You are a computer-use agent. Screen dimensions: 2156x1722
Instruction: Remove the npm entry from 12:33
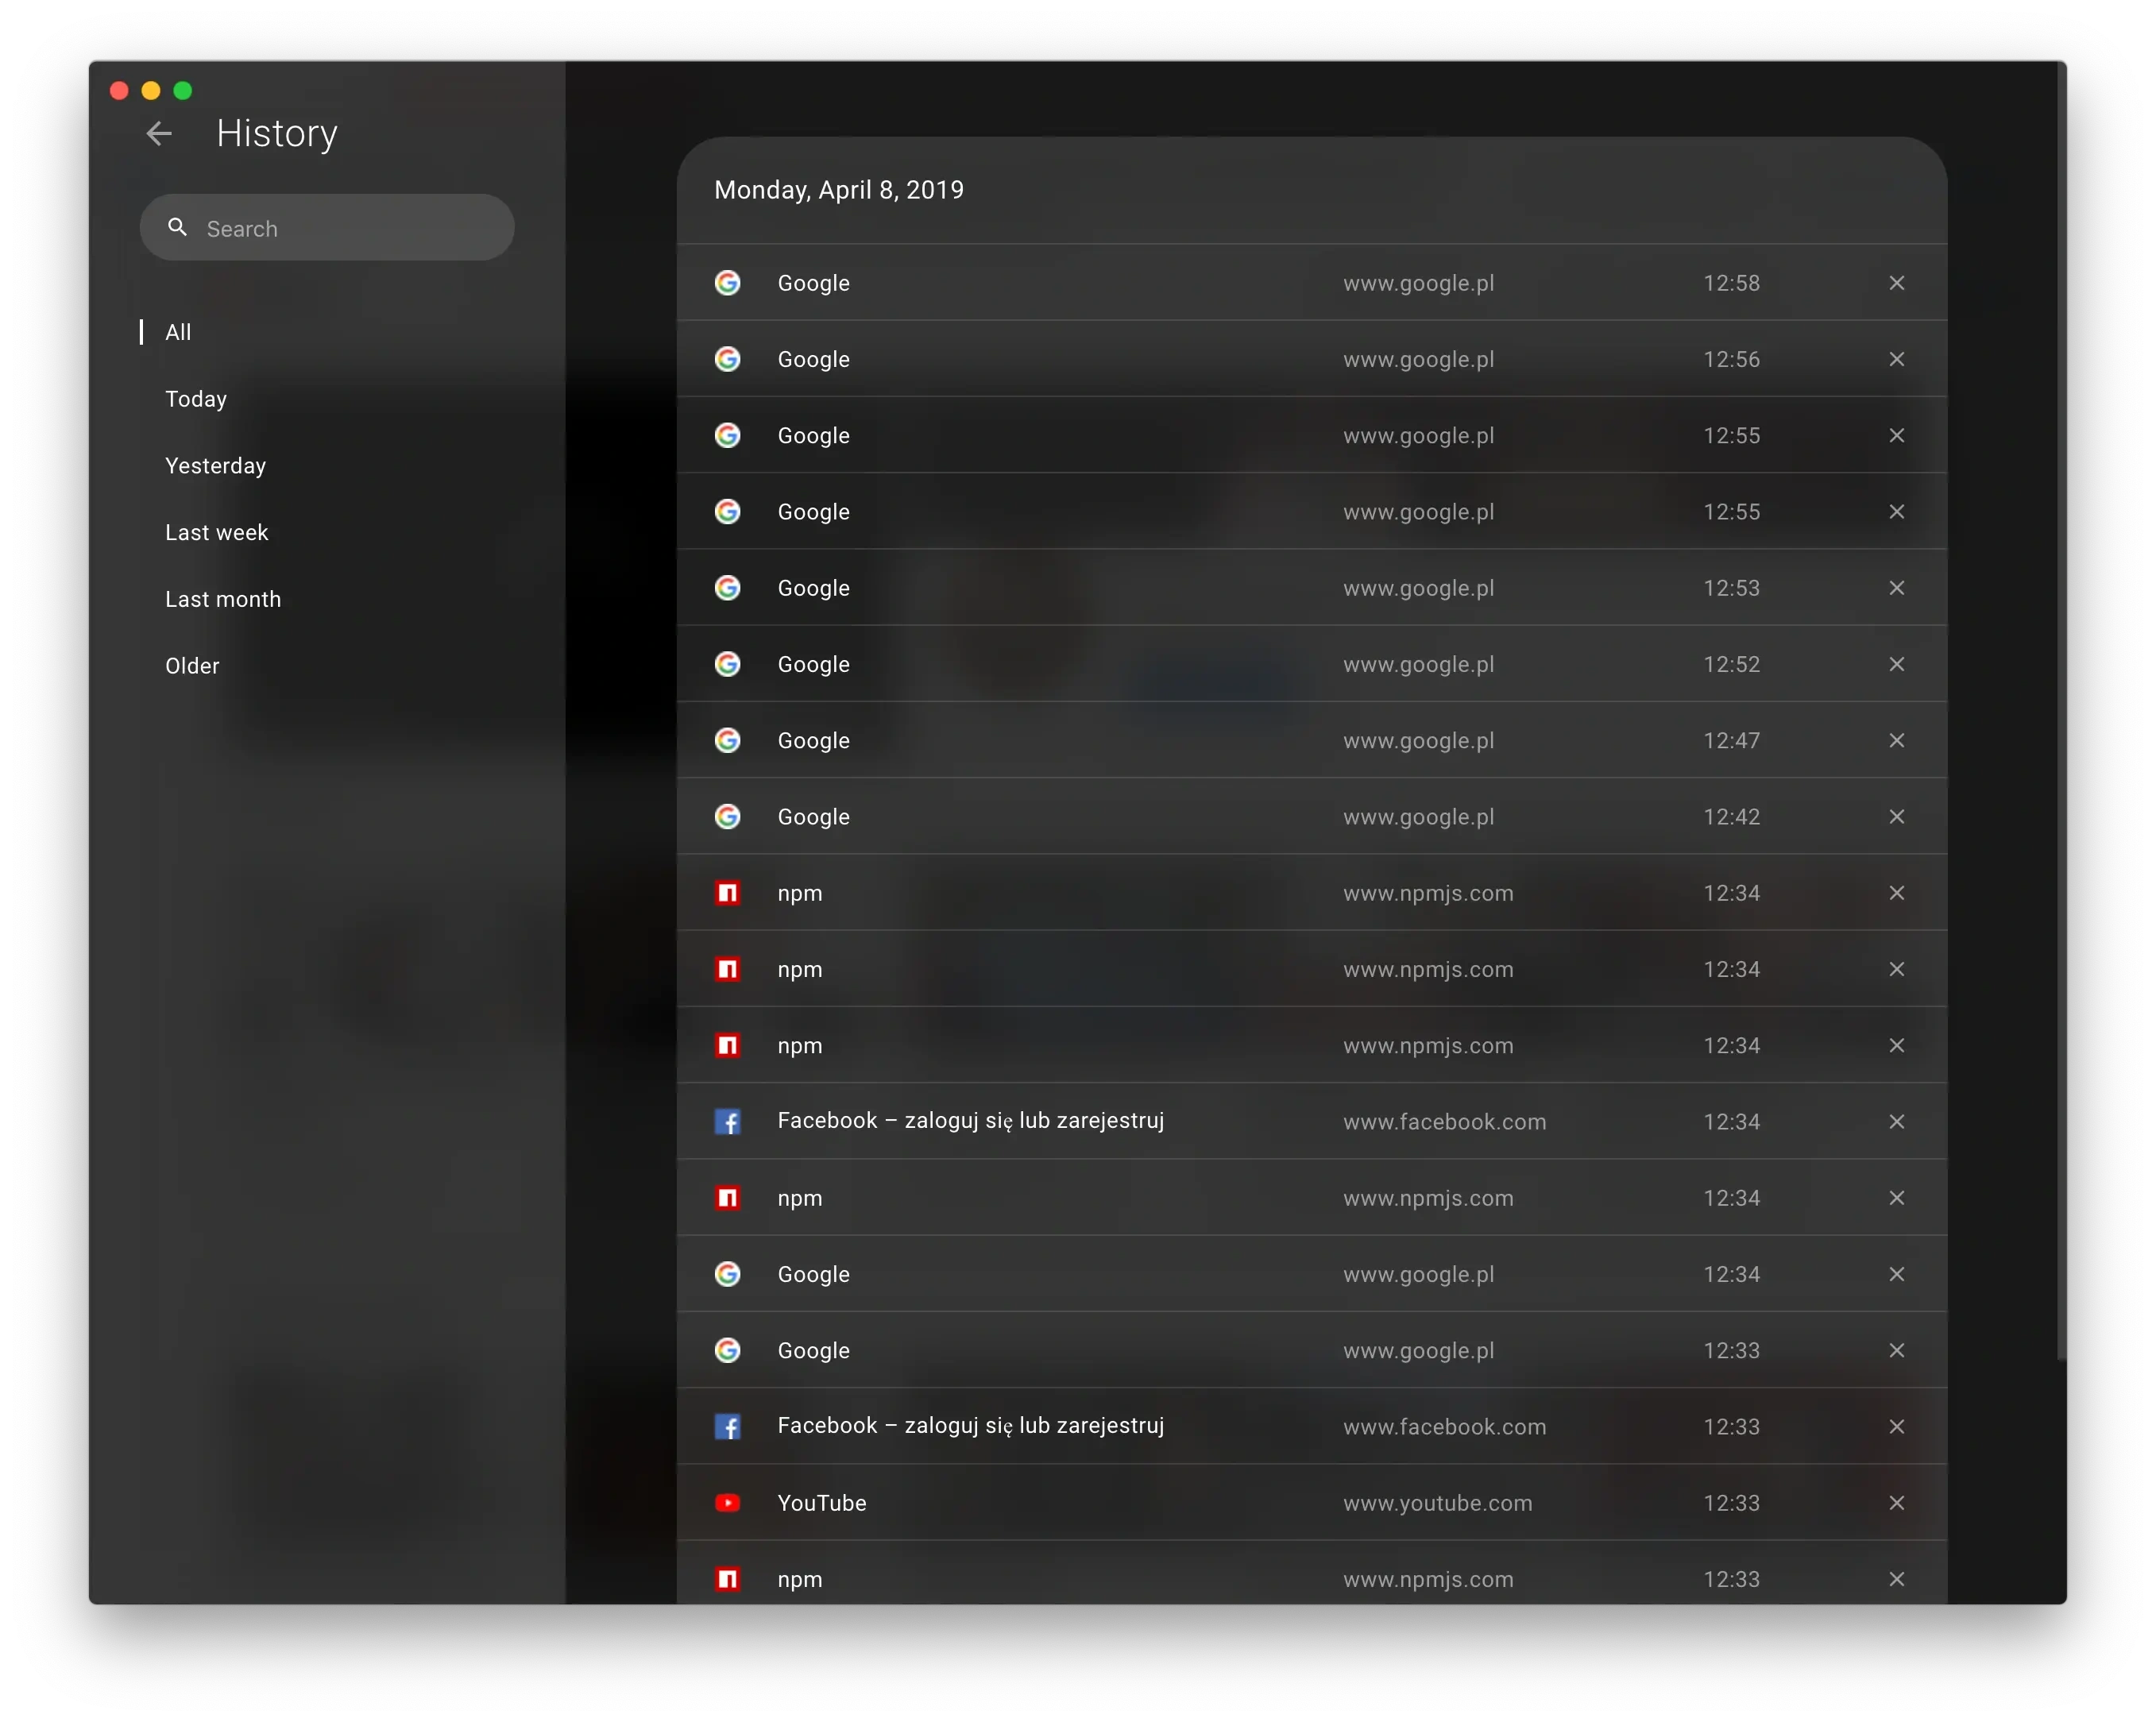[x=1896, y=1579]
